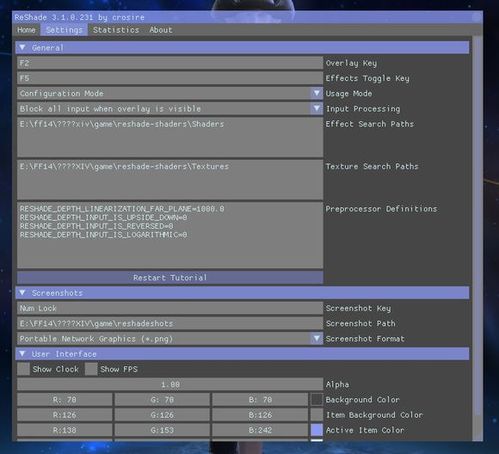Screen dimensions: 499x454
Task: Click the Preprocessor Definitions text area
Action: [170, 235]
